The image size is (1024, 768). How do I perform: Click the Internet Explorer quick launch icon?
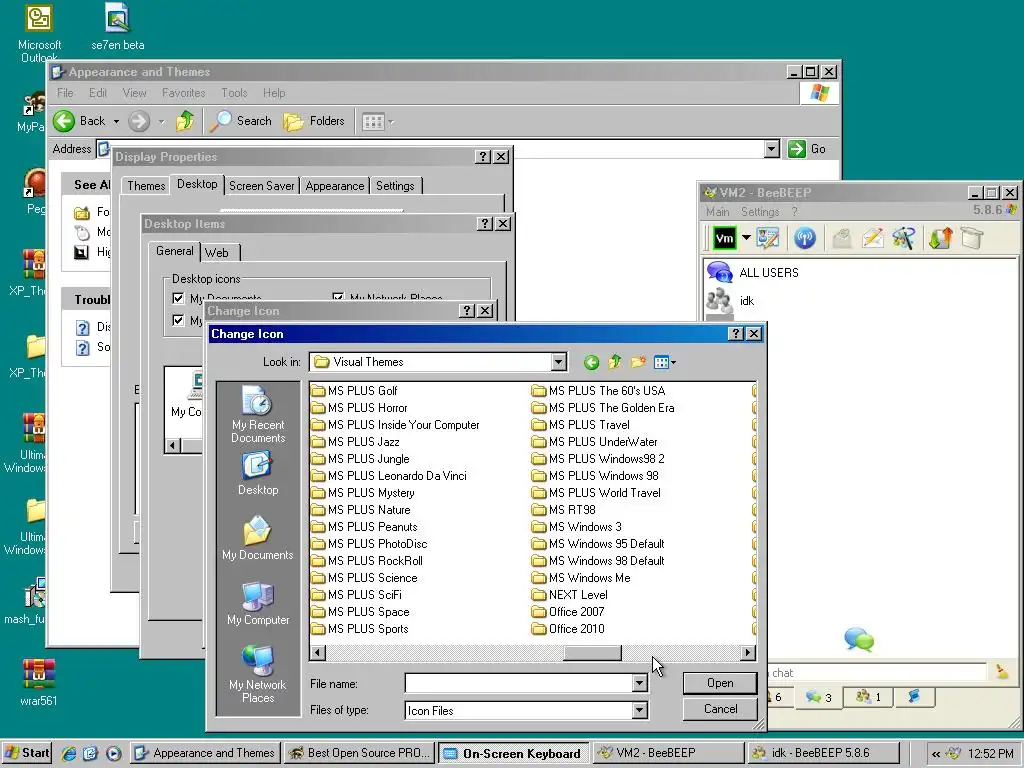[x=69, y=753]
